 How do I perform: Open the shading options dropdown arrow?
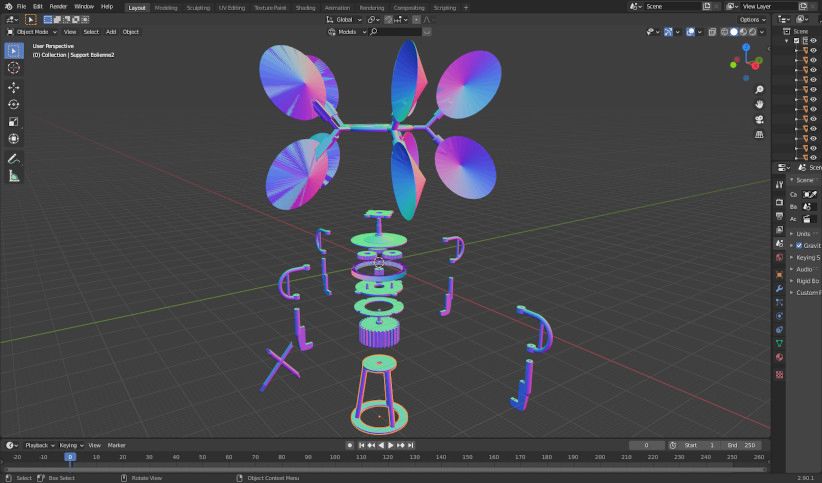762,32
